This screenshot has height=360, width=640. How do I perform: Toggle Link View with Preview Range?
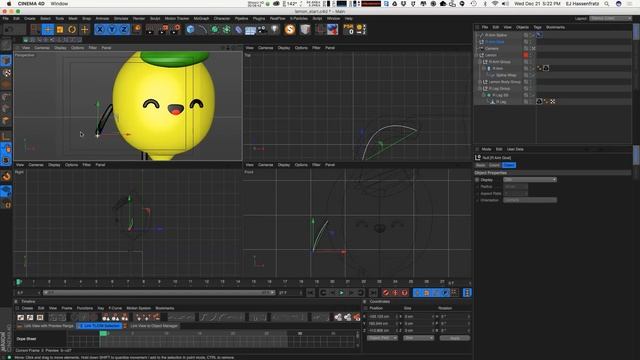point(45,326)
